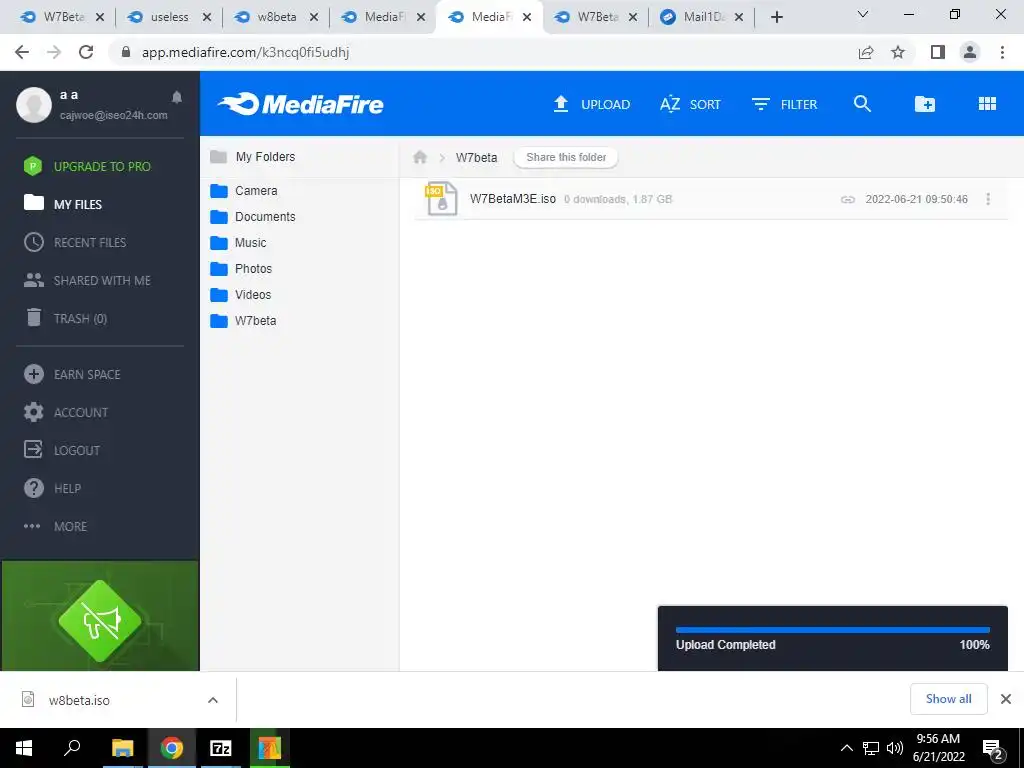Viewport: 1024px width, 768px height.
Task: Reload the page
Action: pos(86,52)
